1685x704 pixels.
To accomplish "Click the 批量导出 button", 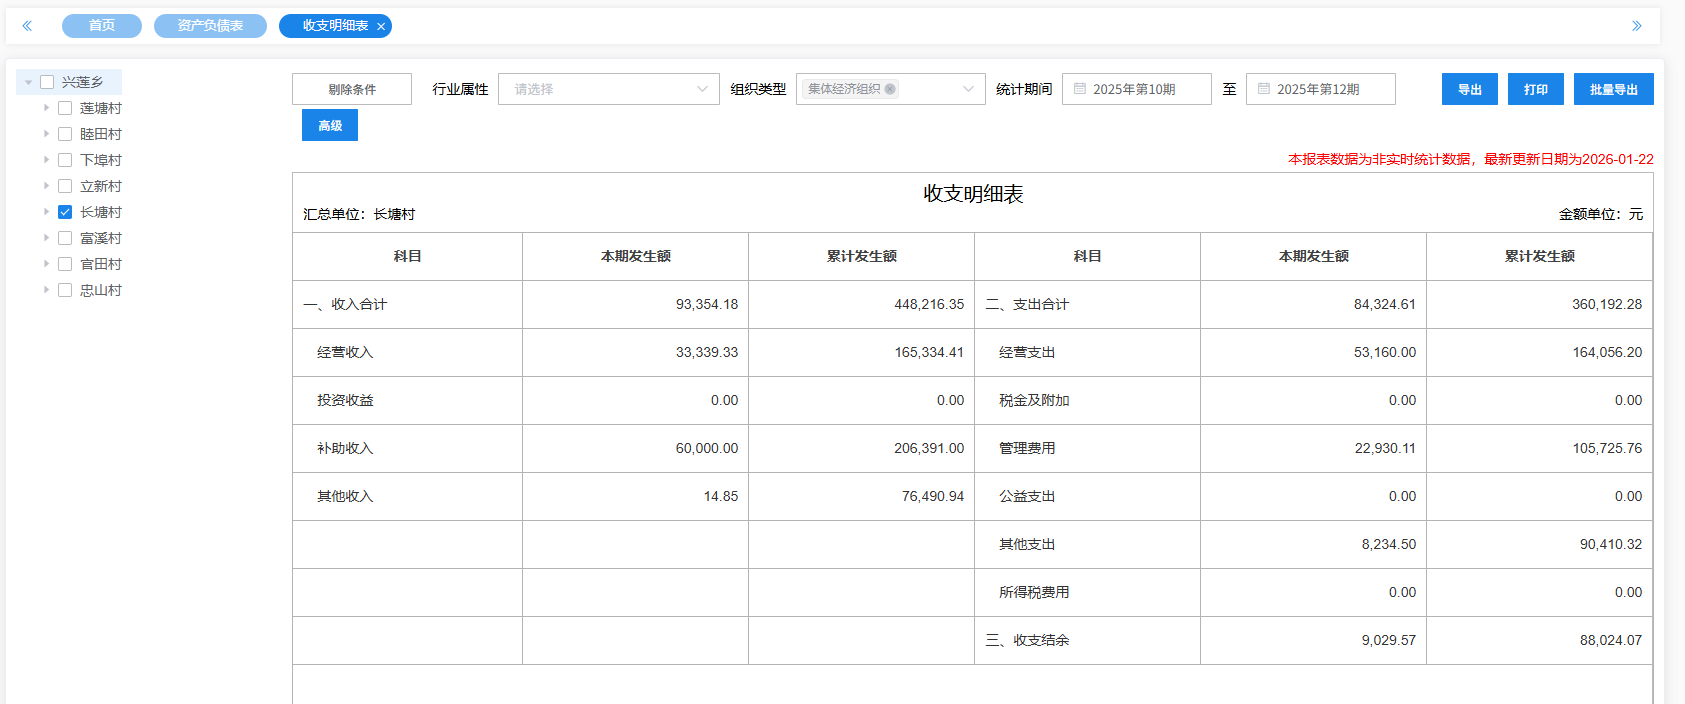I will pyautogui.click(x=1613, y=89).
